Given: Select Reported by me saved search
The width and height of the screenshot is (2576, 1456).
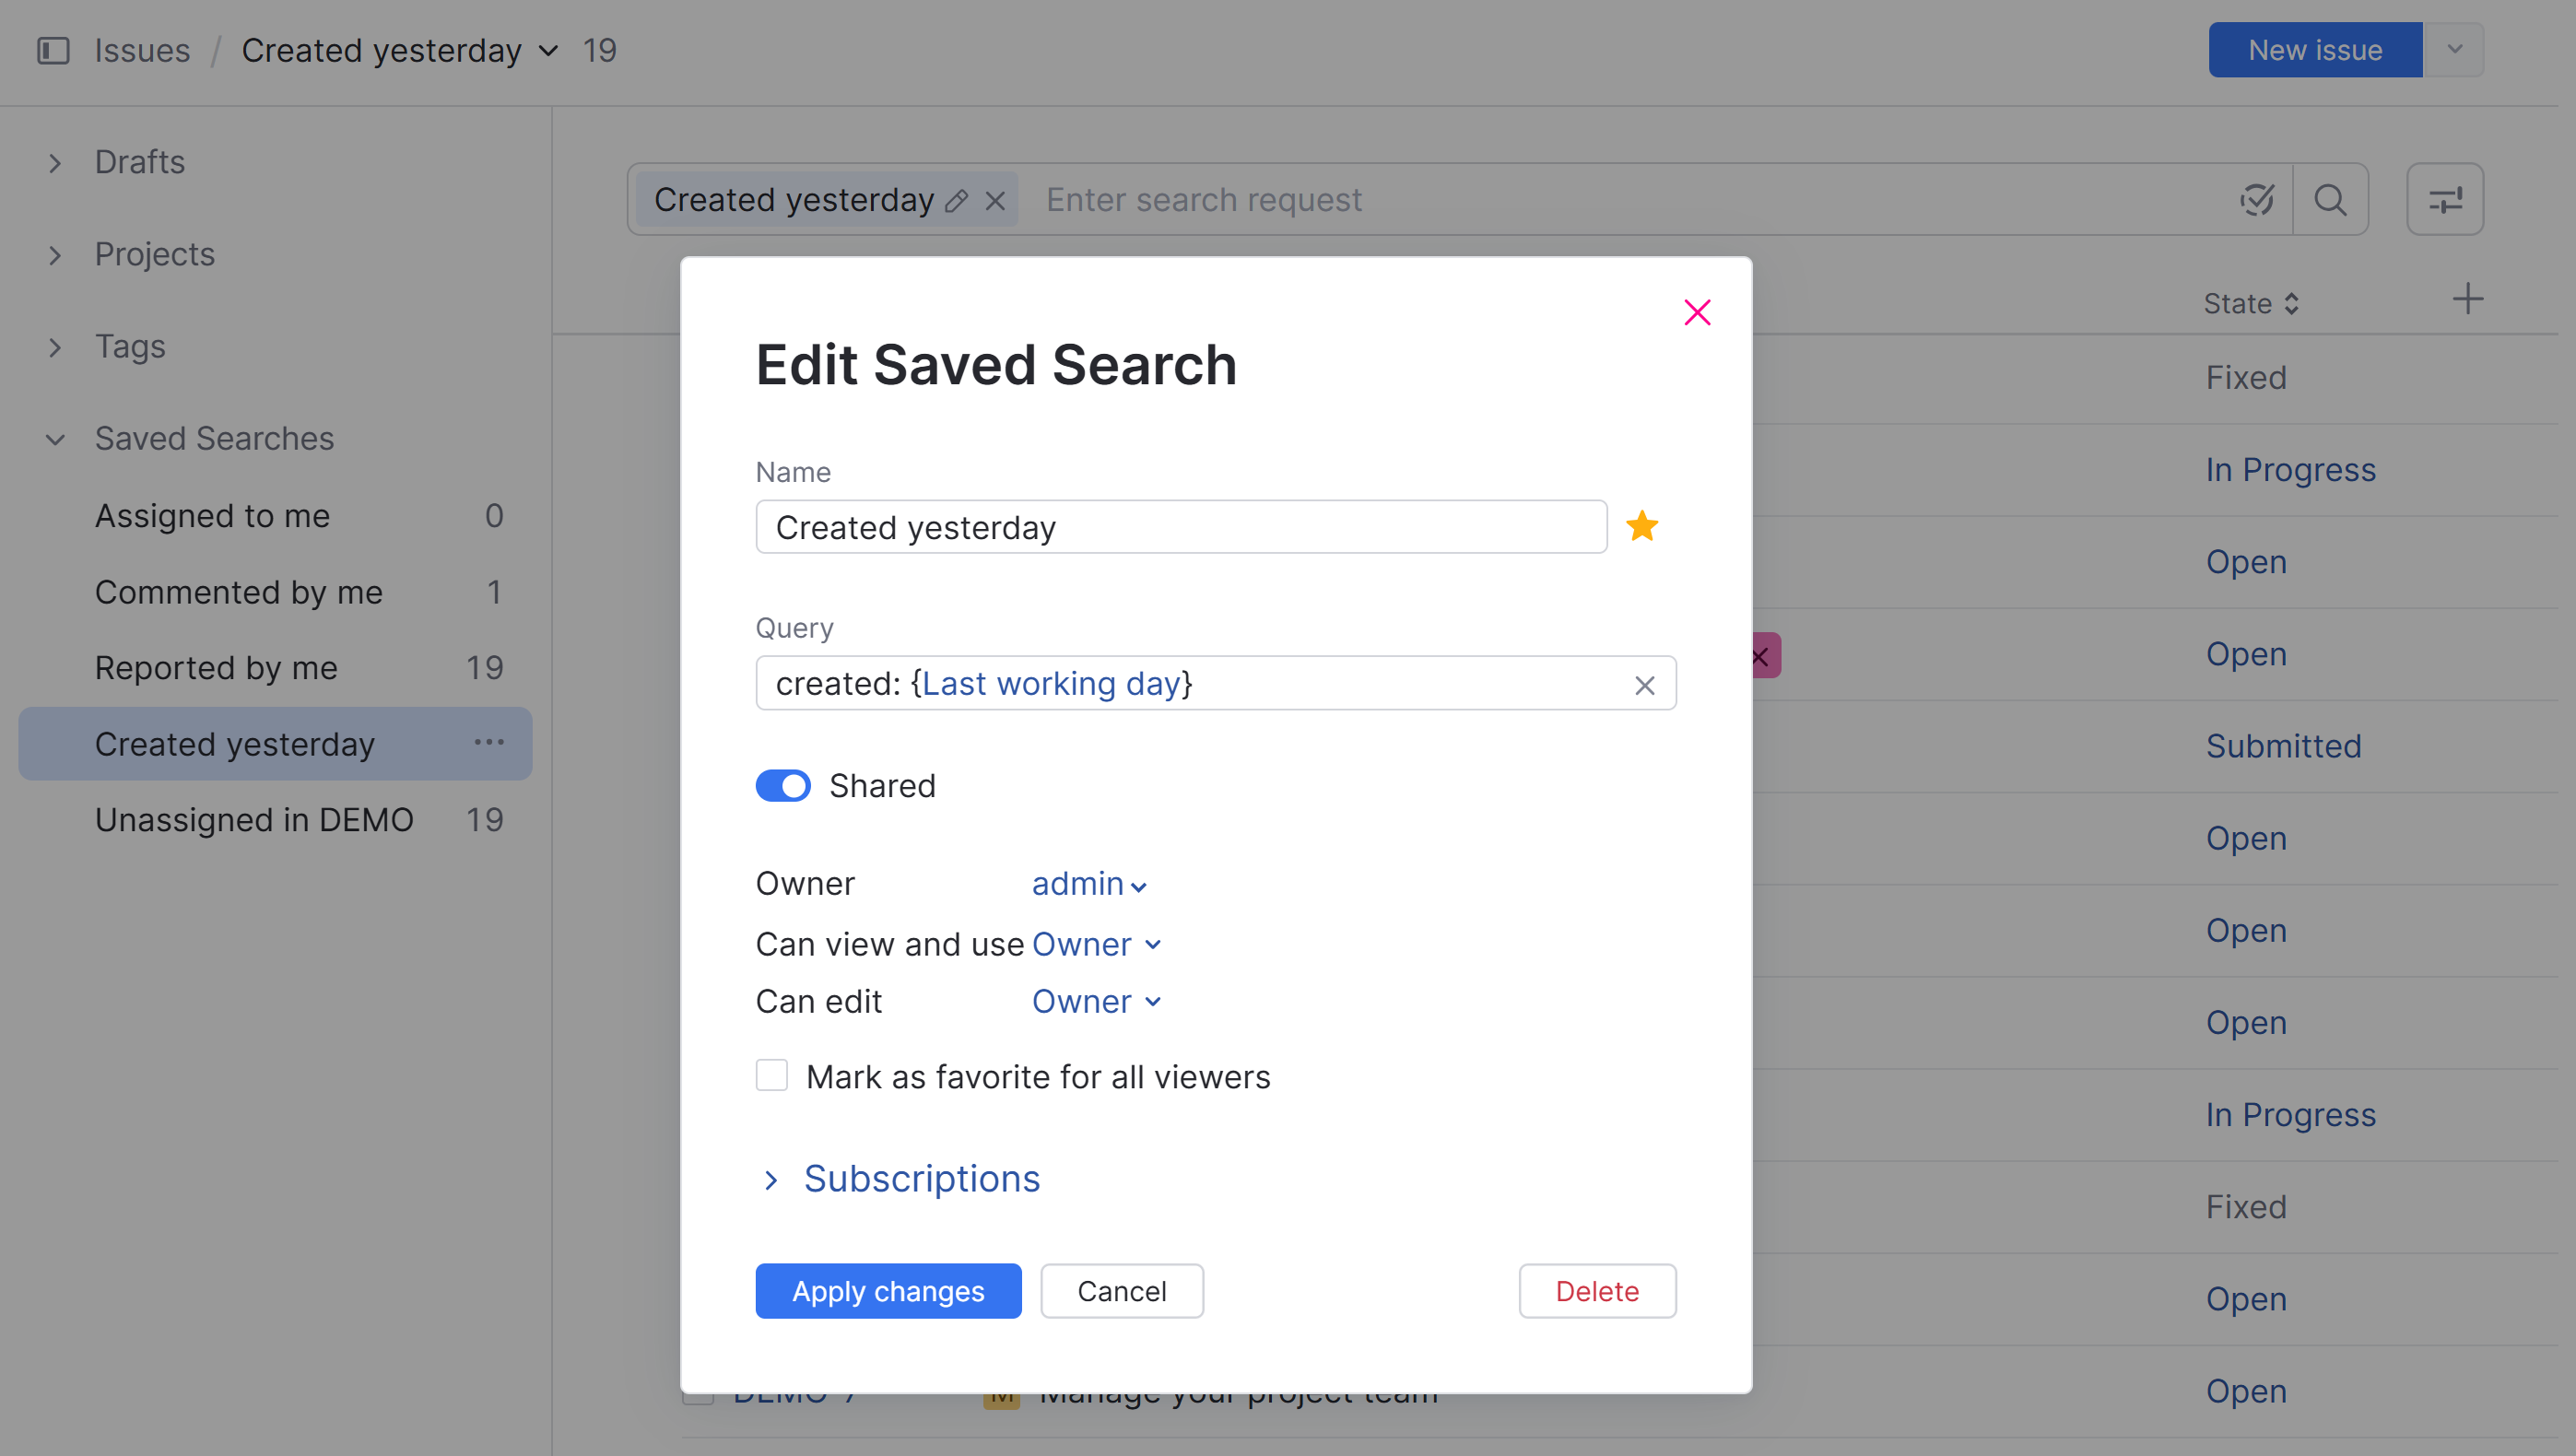Looking at the screenshot, I should tap(216, 668).
